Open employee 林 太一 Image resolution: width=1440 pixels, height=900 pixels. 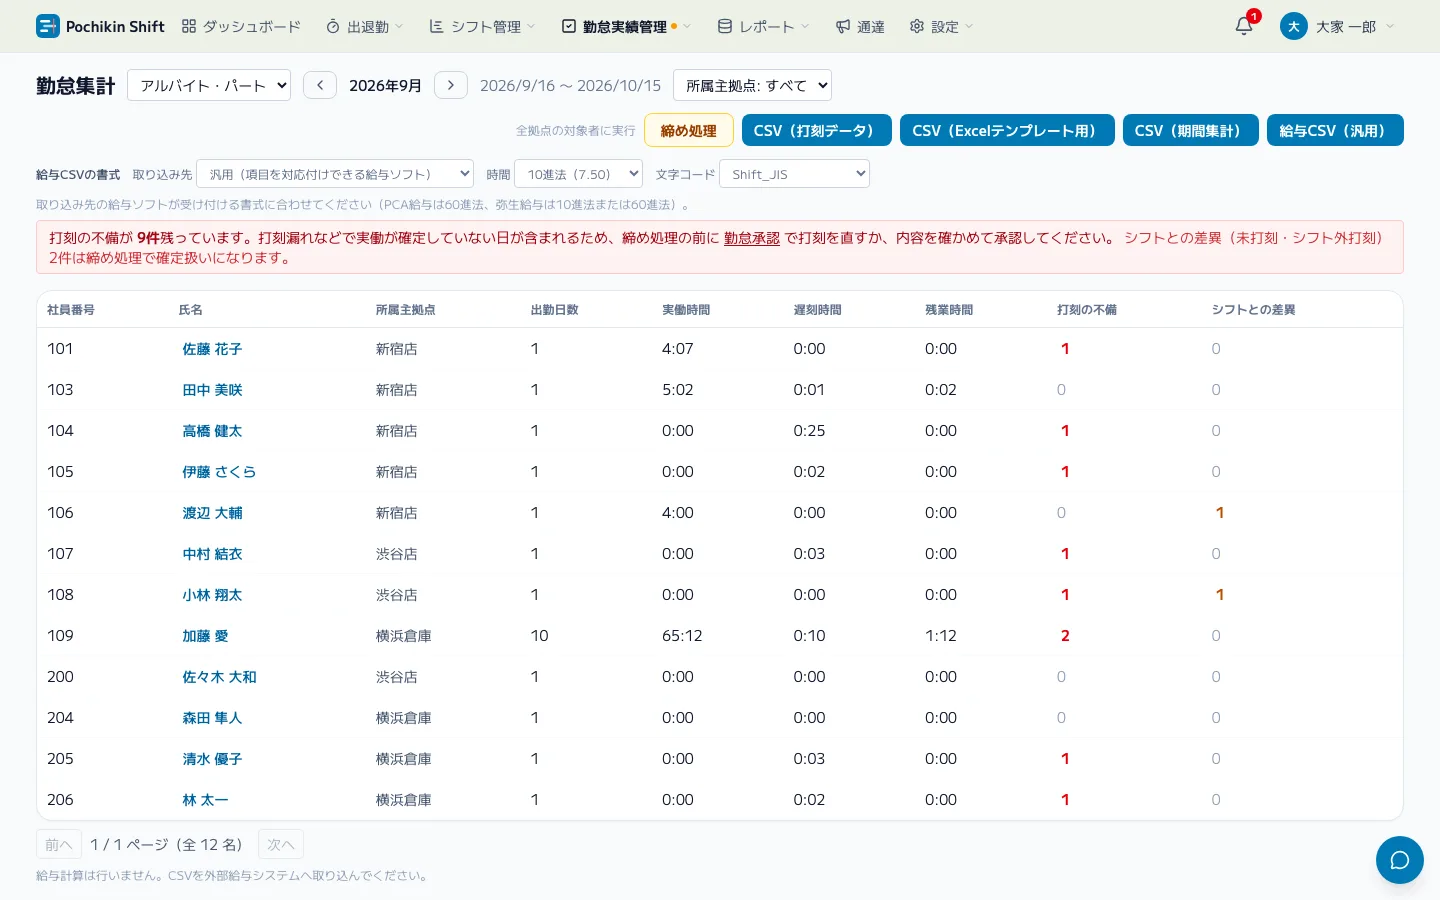205,800
